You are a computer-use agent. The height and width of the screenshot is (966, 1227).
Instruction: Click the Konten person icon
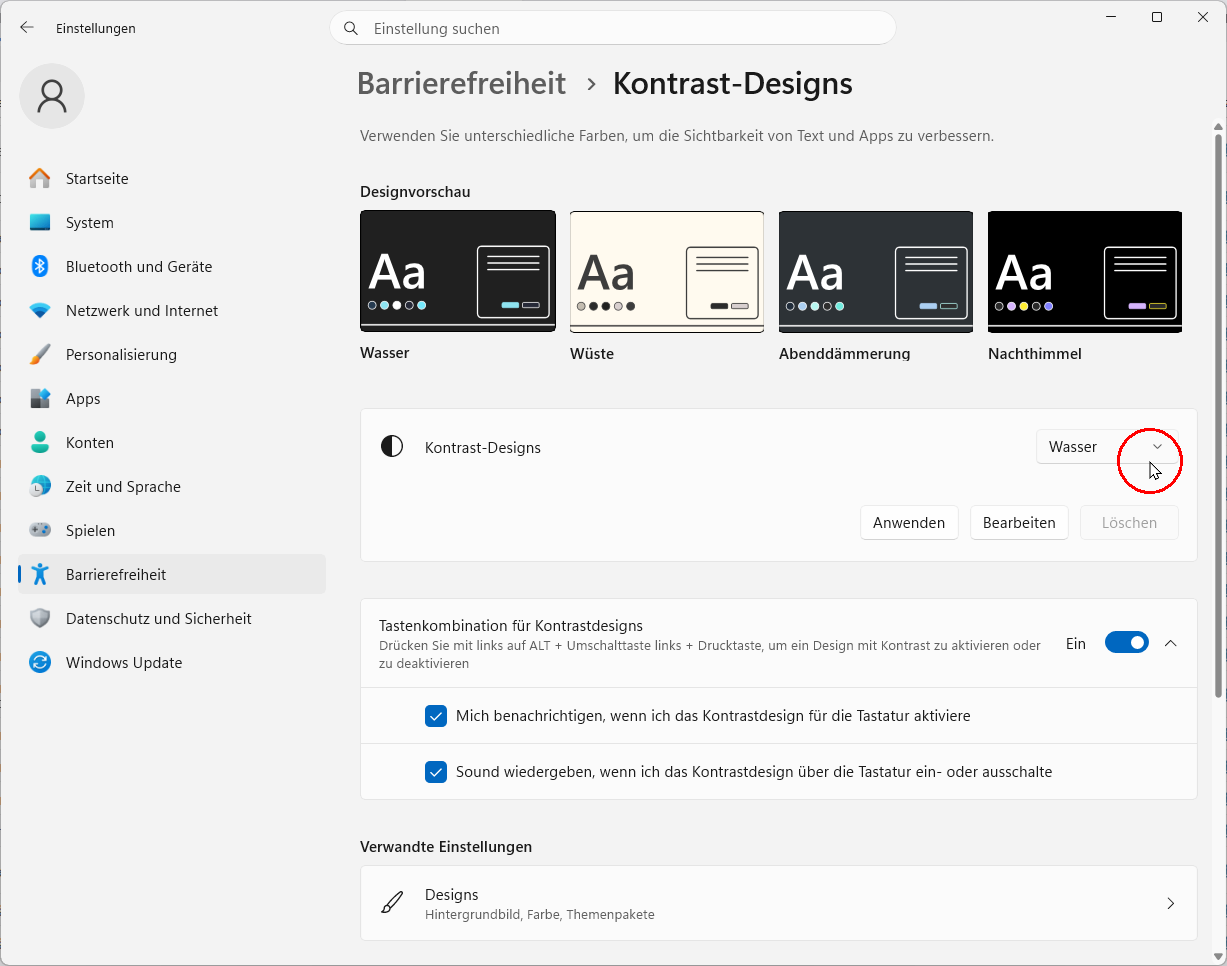point(40,443)
